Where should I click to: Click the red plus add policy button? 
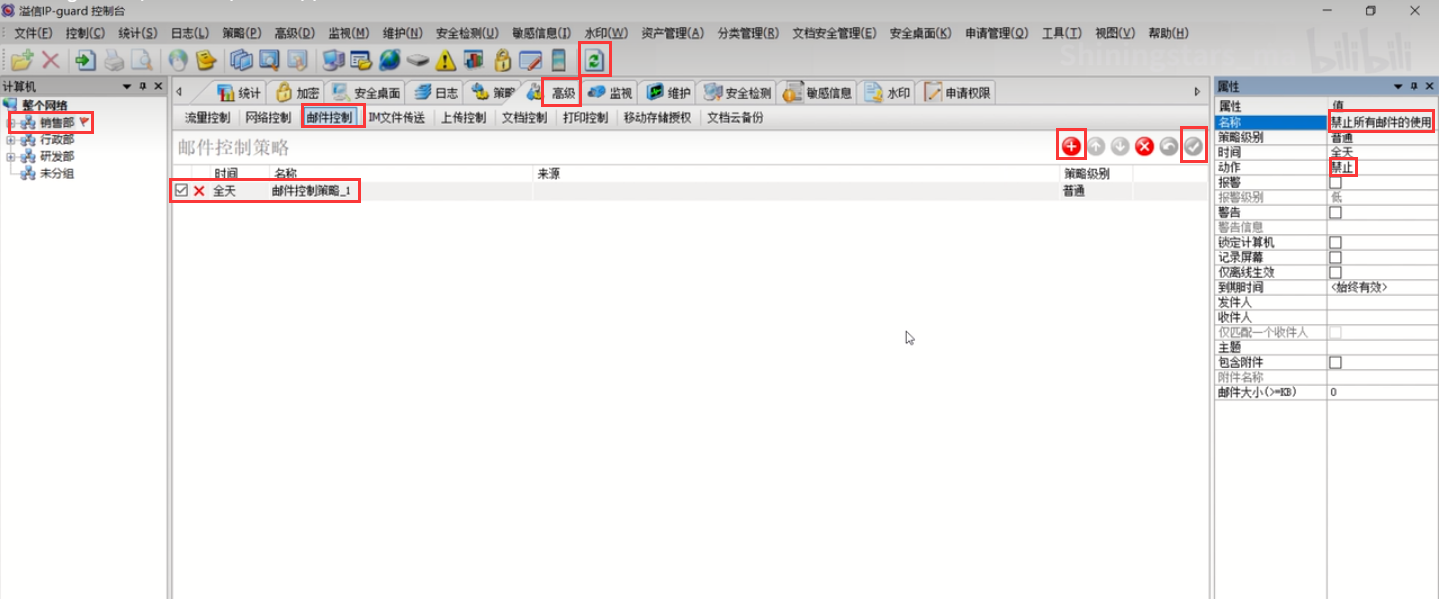[1071, 146]
